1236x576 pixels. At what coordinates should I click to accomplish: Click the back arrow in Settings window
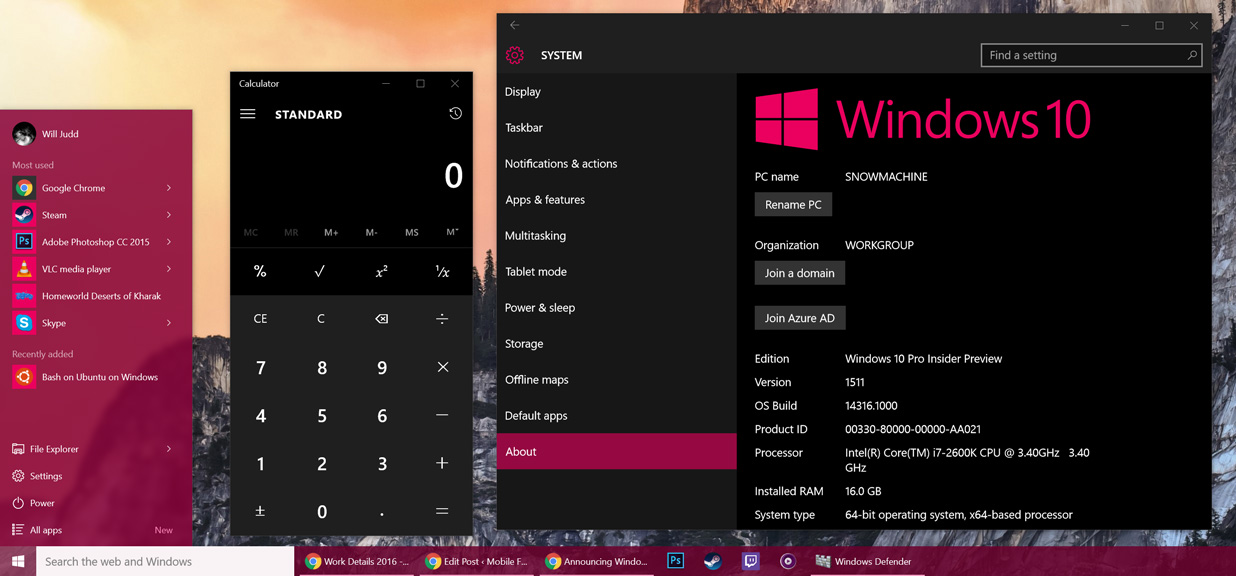tap(514, 25)
